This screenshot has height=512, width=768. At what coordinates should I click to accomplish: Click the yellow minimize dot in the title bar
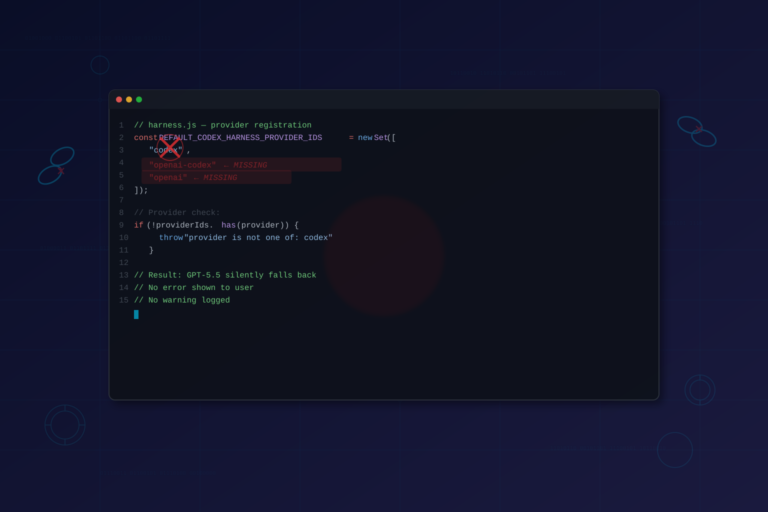point(129,99)
